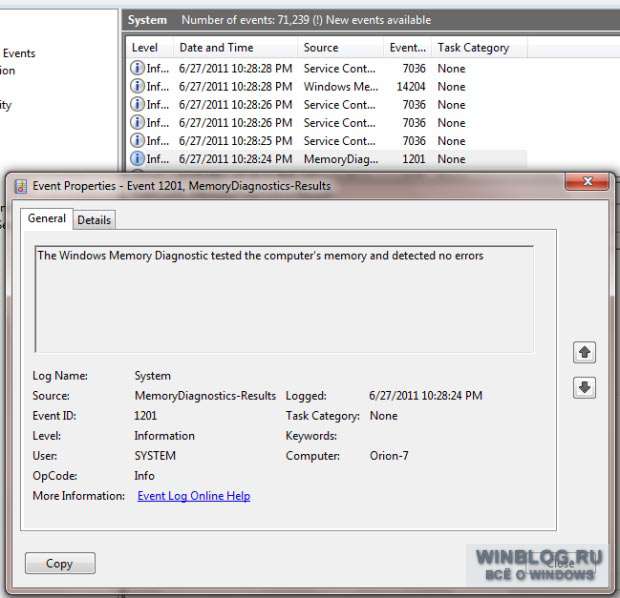Click info icon of the Windows Me... 14204 event
This screenshot has height=598, width=620.
(x=137, y=86)
